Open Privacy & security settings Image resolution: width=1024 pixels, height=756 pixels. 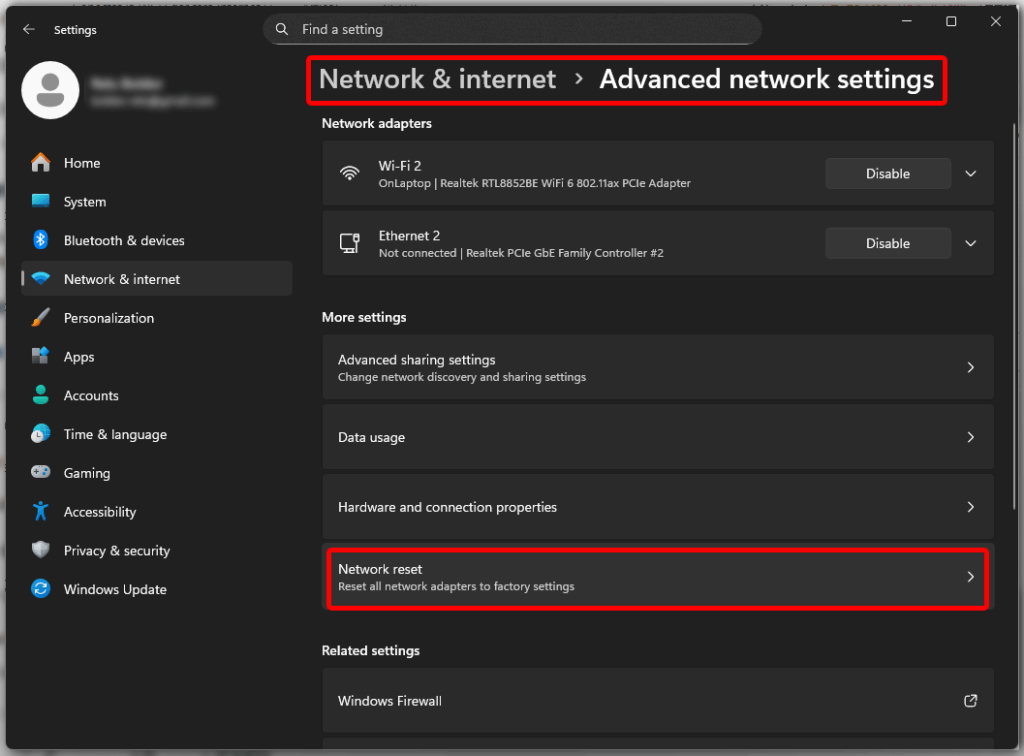tap(157, 550)
